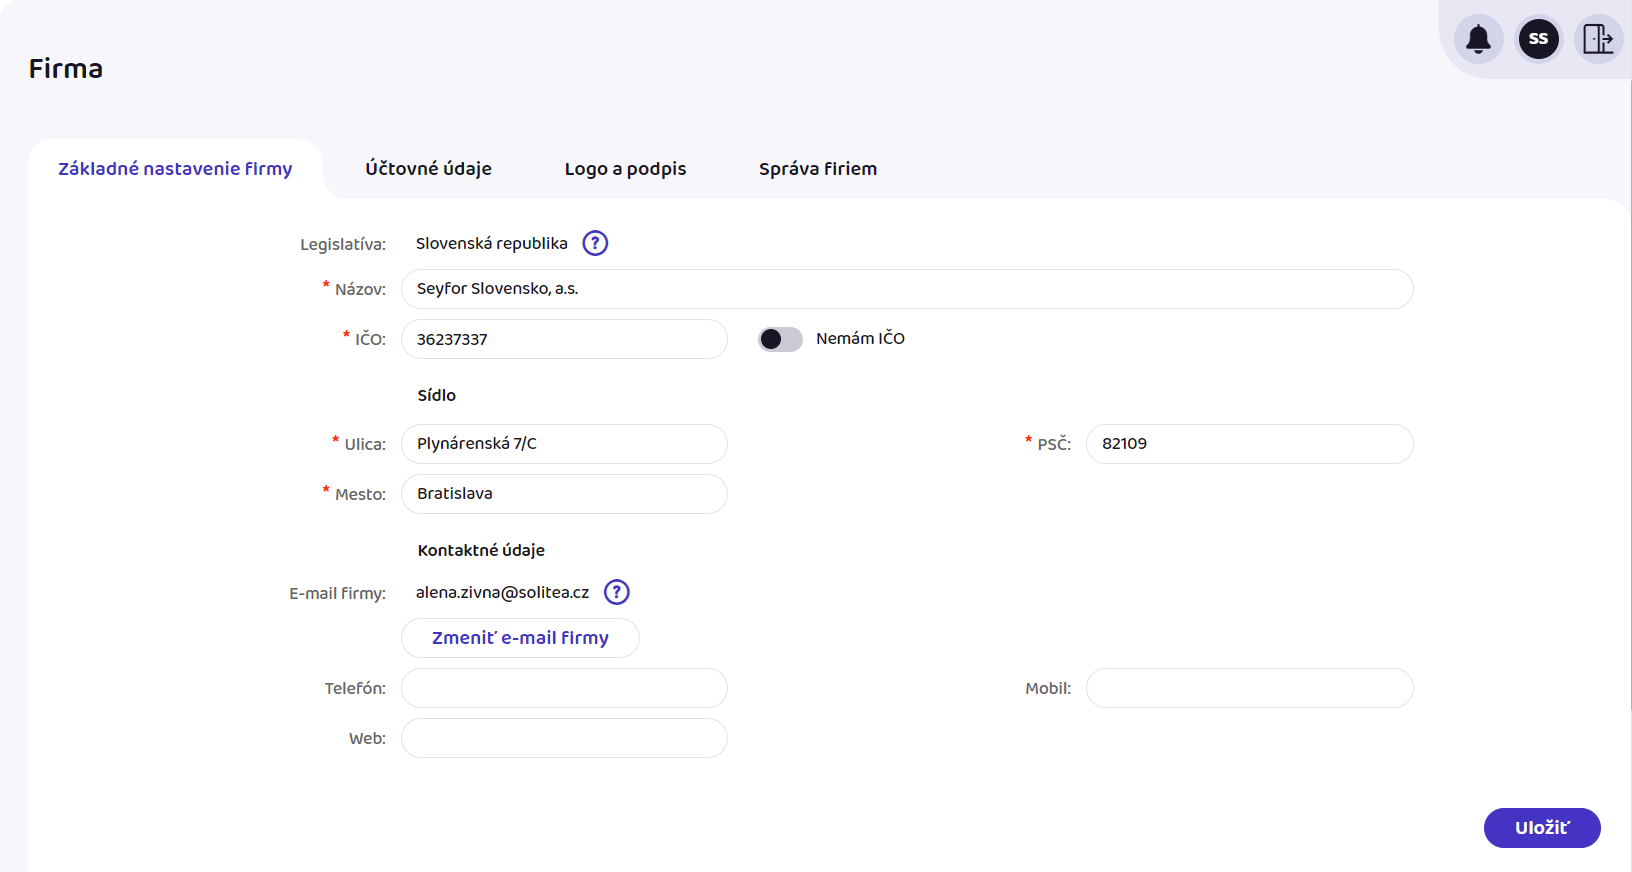Screen dimensions: 1632x872
Task: Open the SS user profile avatar
Action: 1538,39
